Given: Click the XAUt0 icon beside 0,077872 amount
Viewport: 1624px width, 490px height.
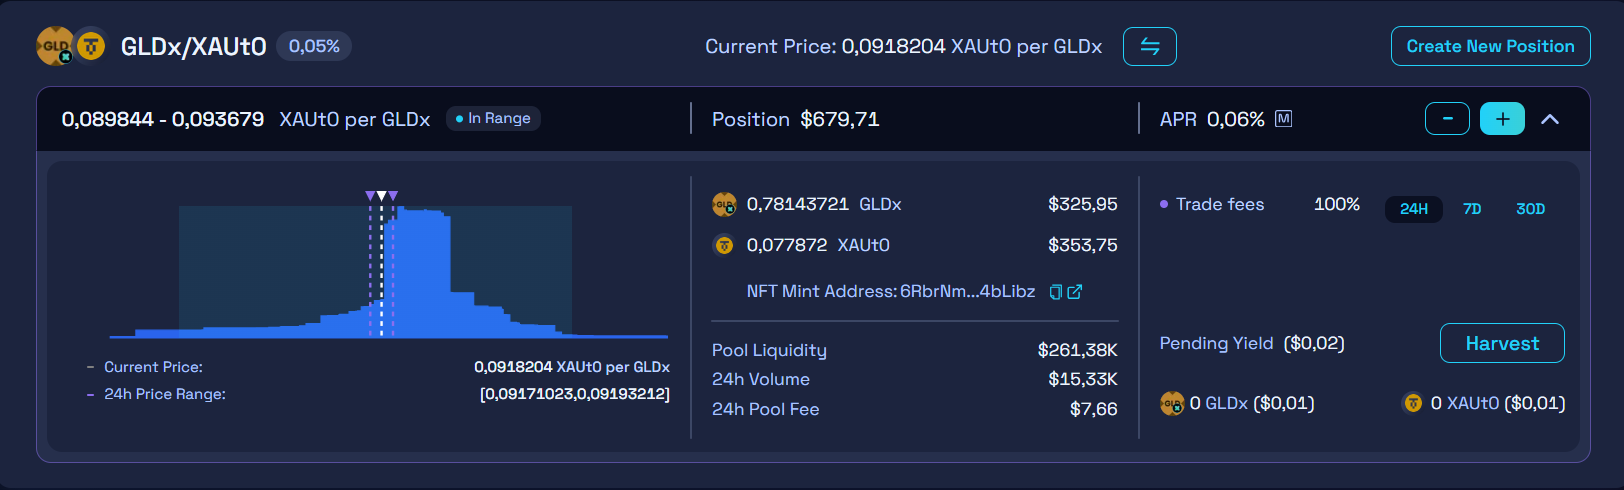Looking at the screenshot, I should 724,245.
